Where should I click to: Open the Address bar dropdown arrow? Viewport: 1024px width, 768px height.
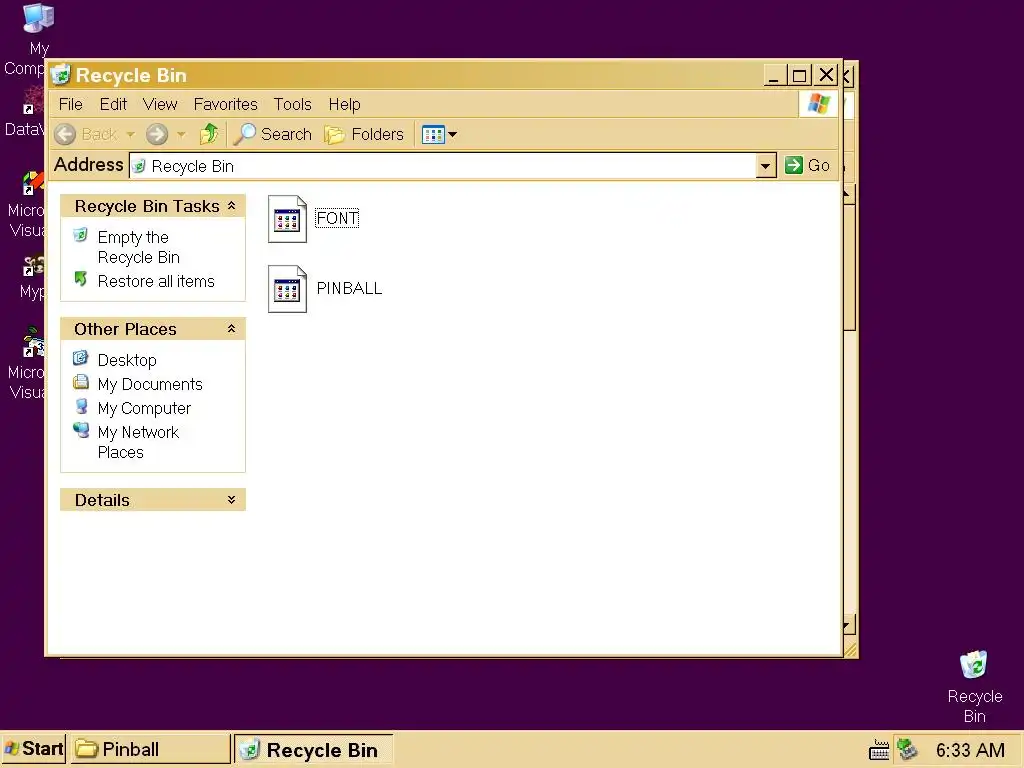pyautogui.click(x=765, y=166)
